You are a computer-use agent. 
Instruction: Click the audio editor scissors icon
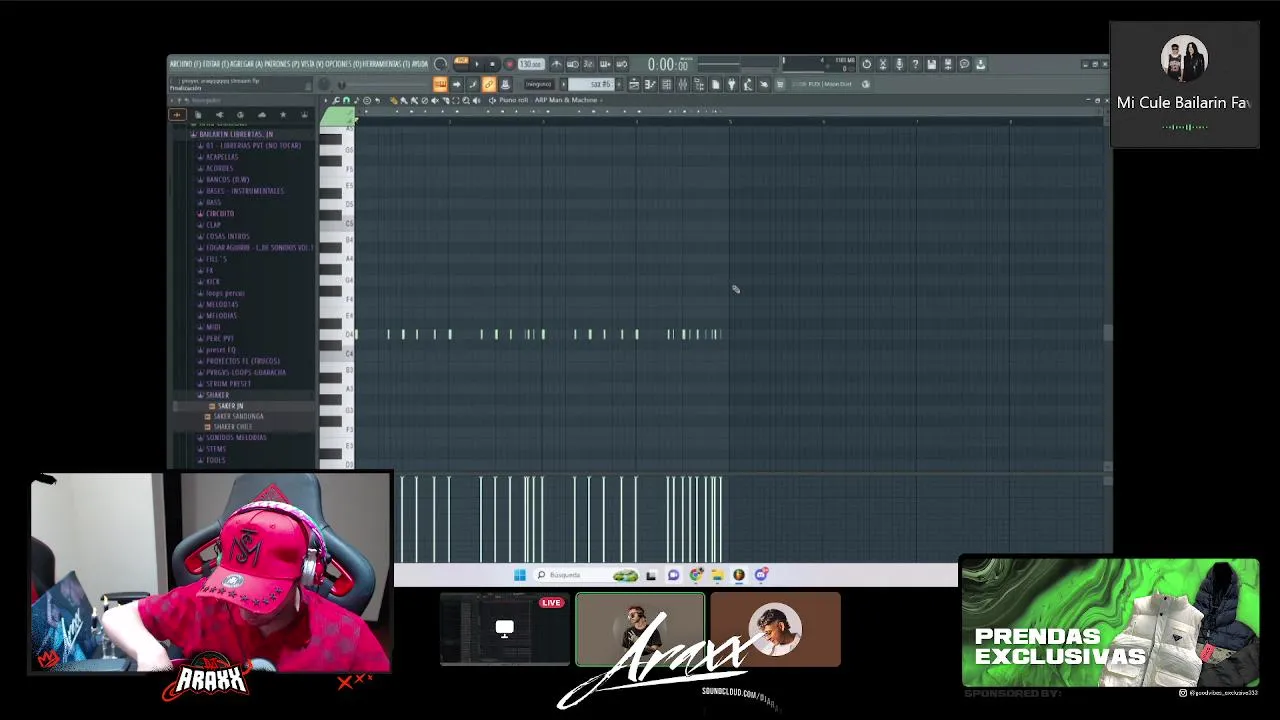coord(883,64)
